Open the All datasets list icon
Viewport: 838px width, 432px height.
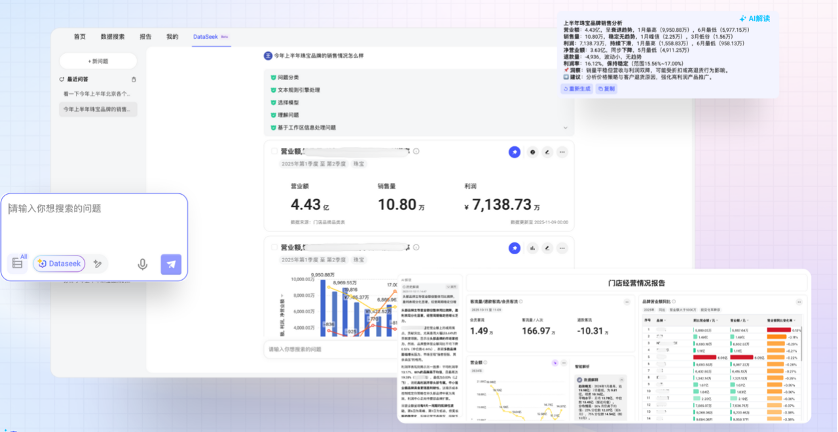click(17, 263)
